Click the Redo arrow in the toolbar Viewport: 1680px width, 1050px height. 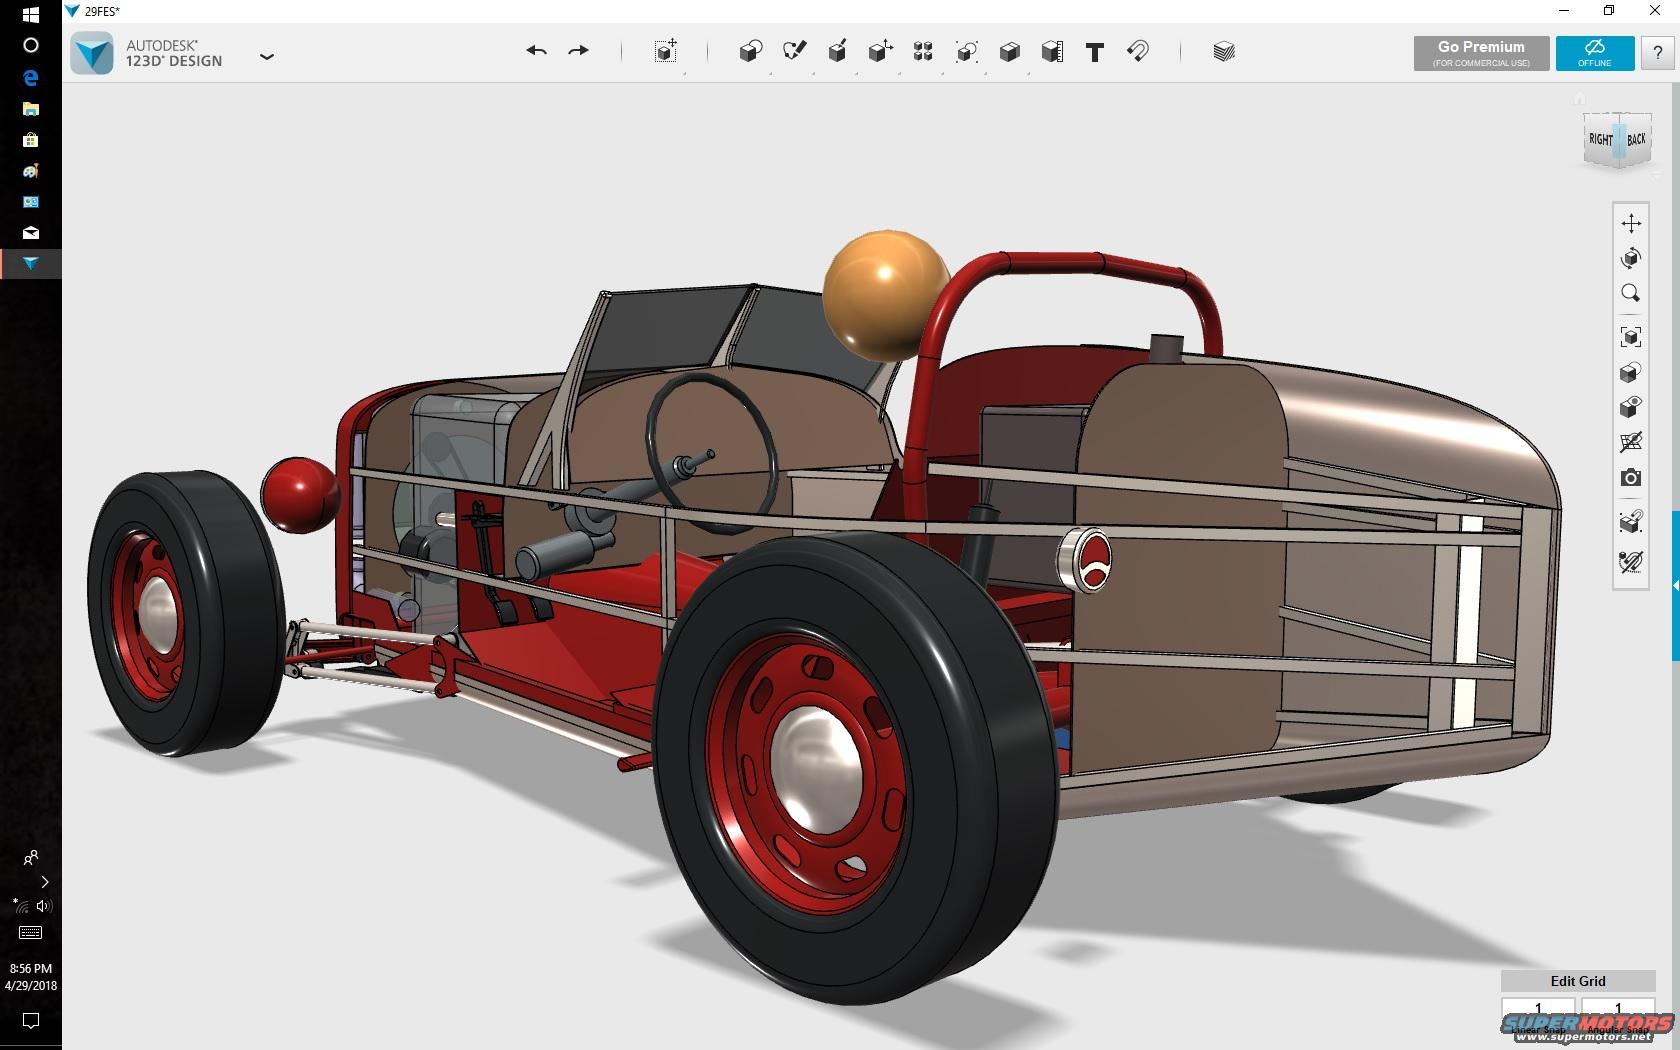[579, 51]
